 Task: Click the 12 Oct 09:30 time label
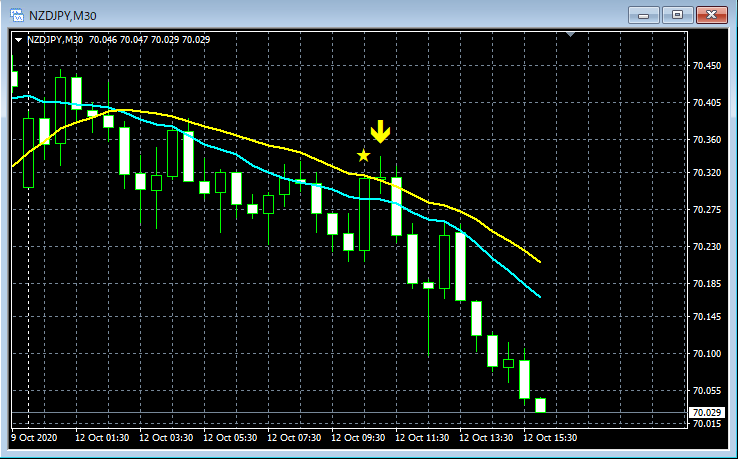(358, 438)
